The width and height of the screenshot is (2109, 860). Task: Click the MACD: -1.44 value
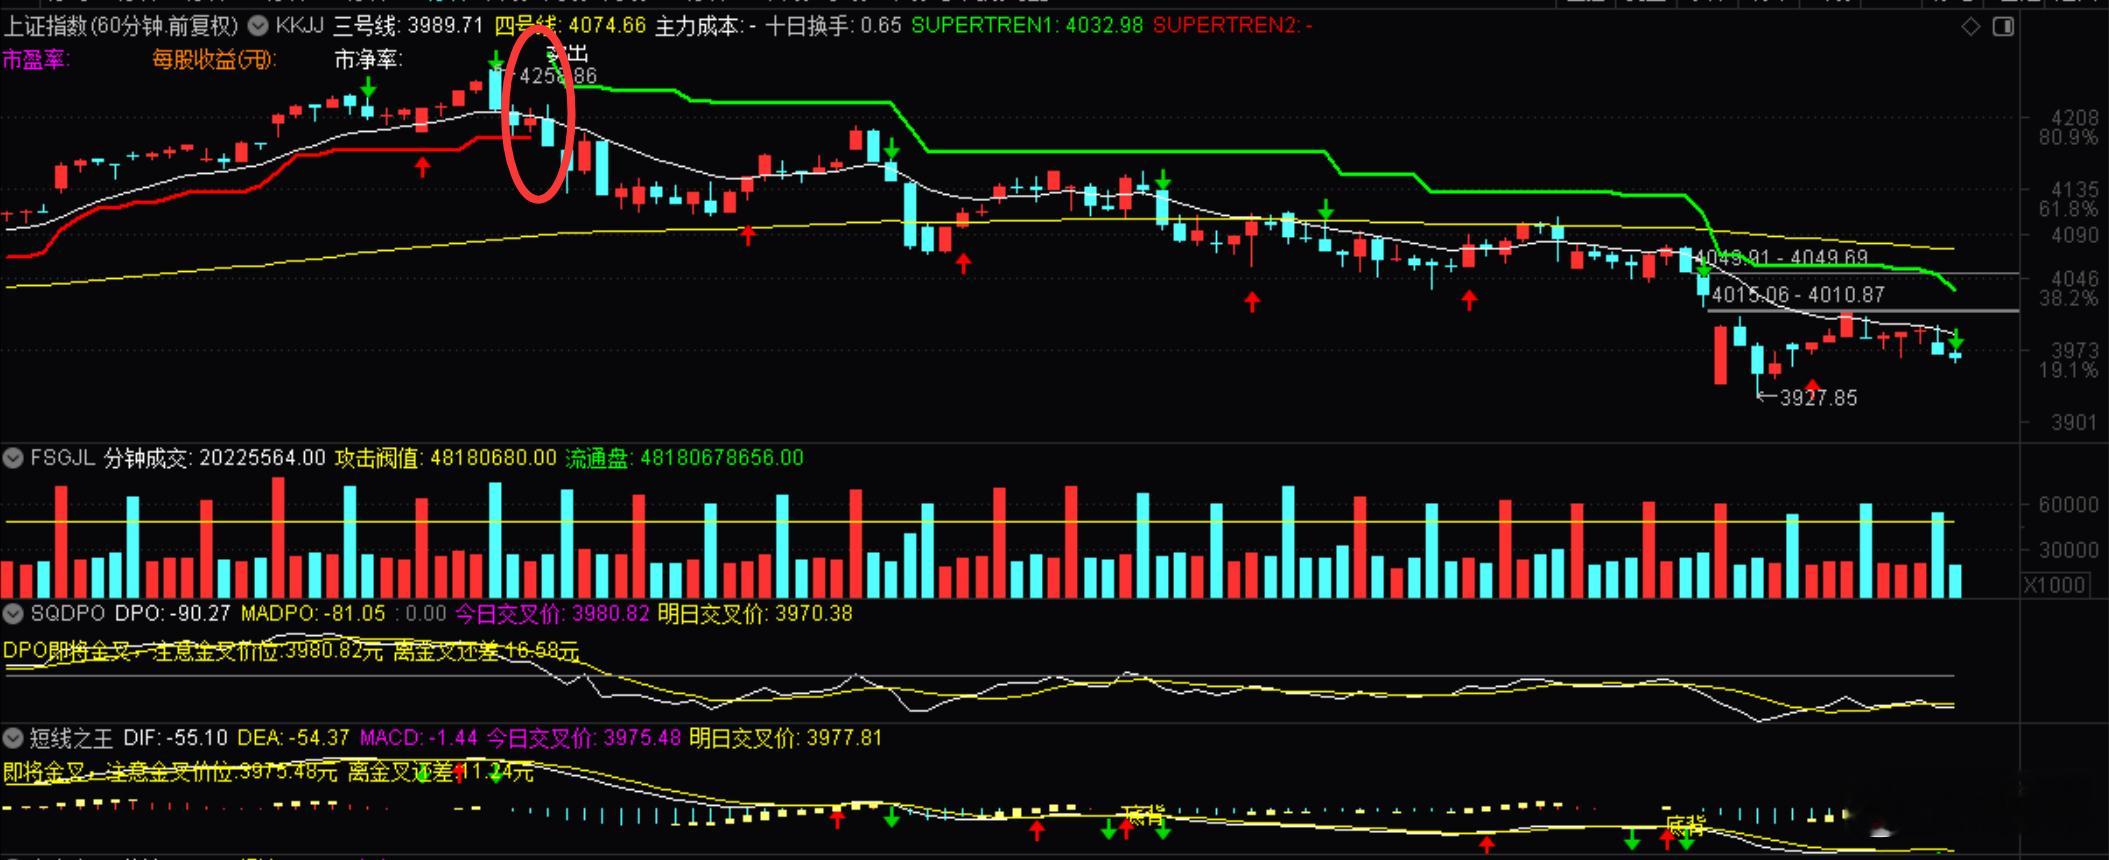[418, 738]
